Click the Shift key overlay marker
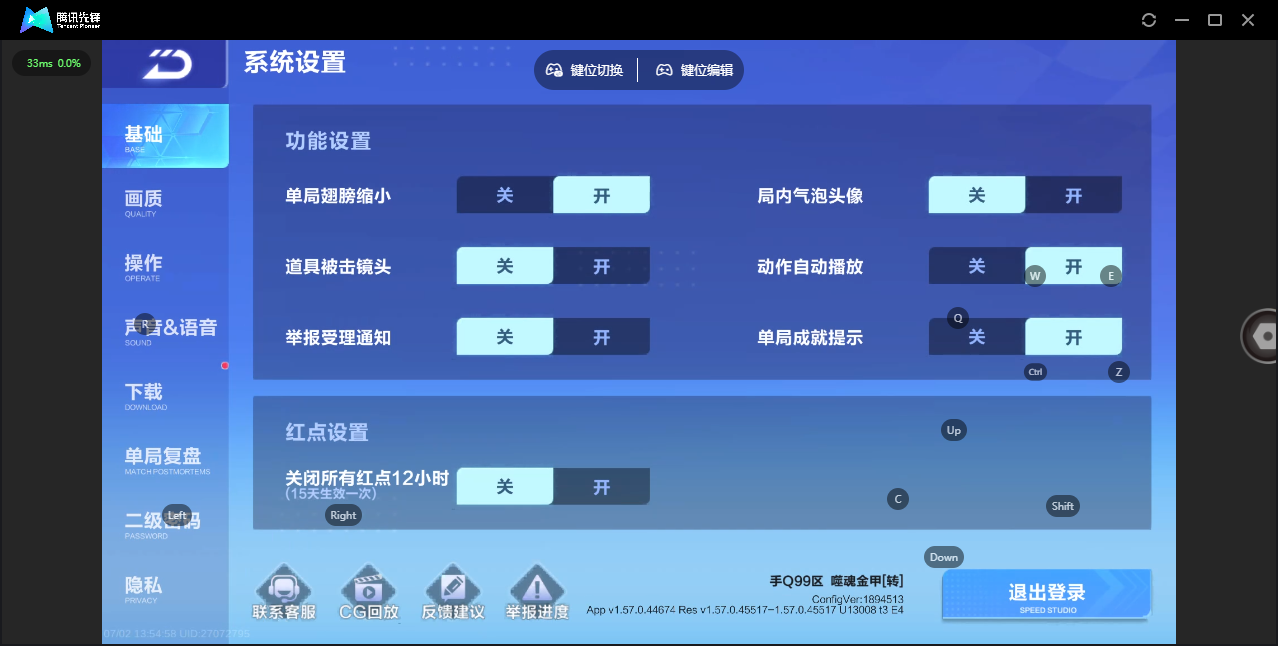 click(x=1063, y=506)
